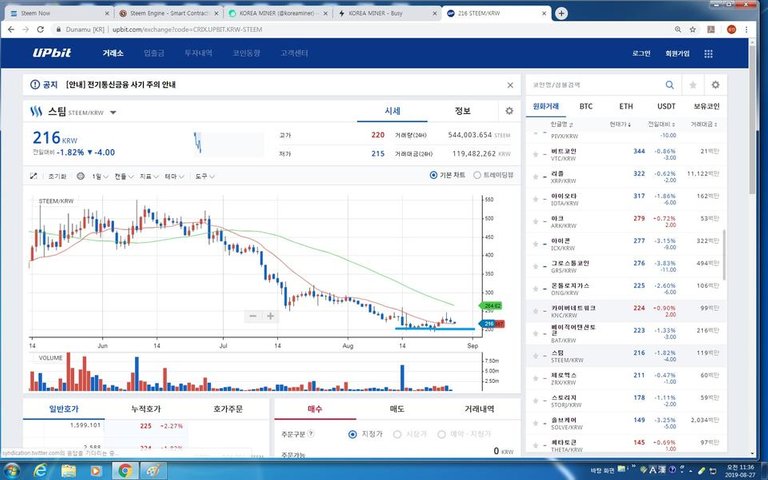This screenshot has height=480, width=768.
Task: Select the 지정가 order type radio
Action: point(352,434)
